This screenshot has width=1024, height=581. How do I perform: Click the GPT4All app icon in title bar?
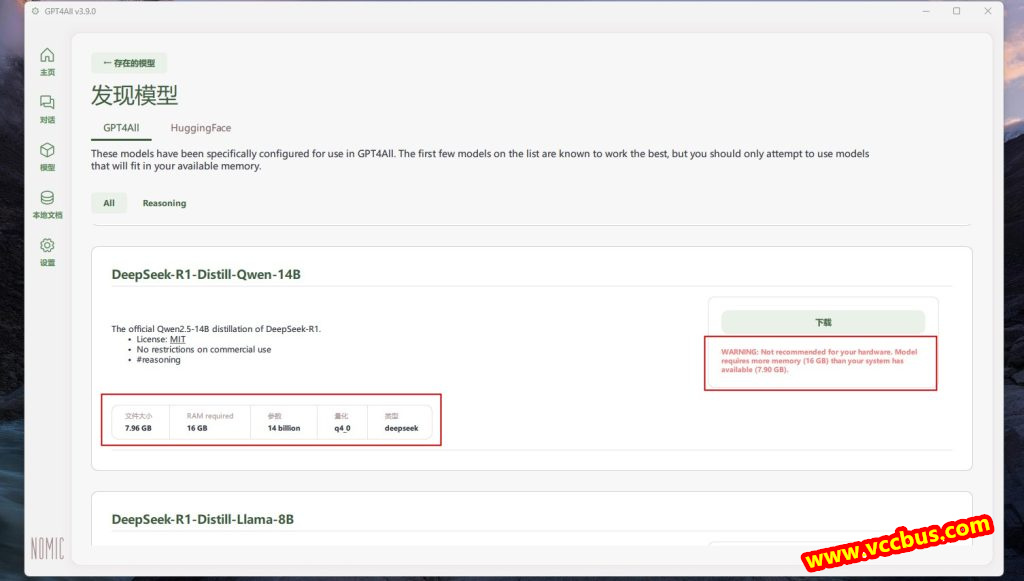coord(36,11)
